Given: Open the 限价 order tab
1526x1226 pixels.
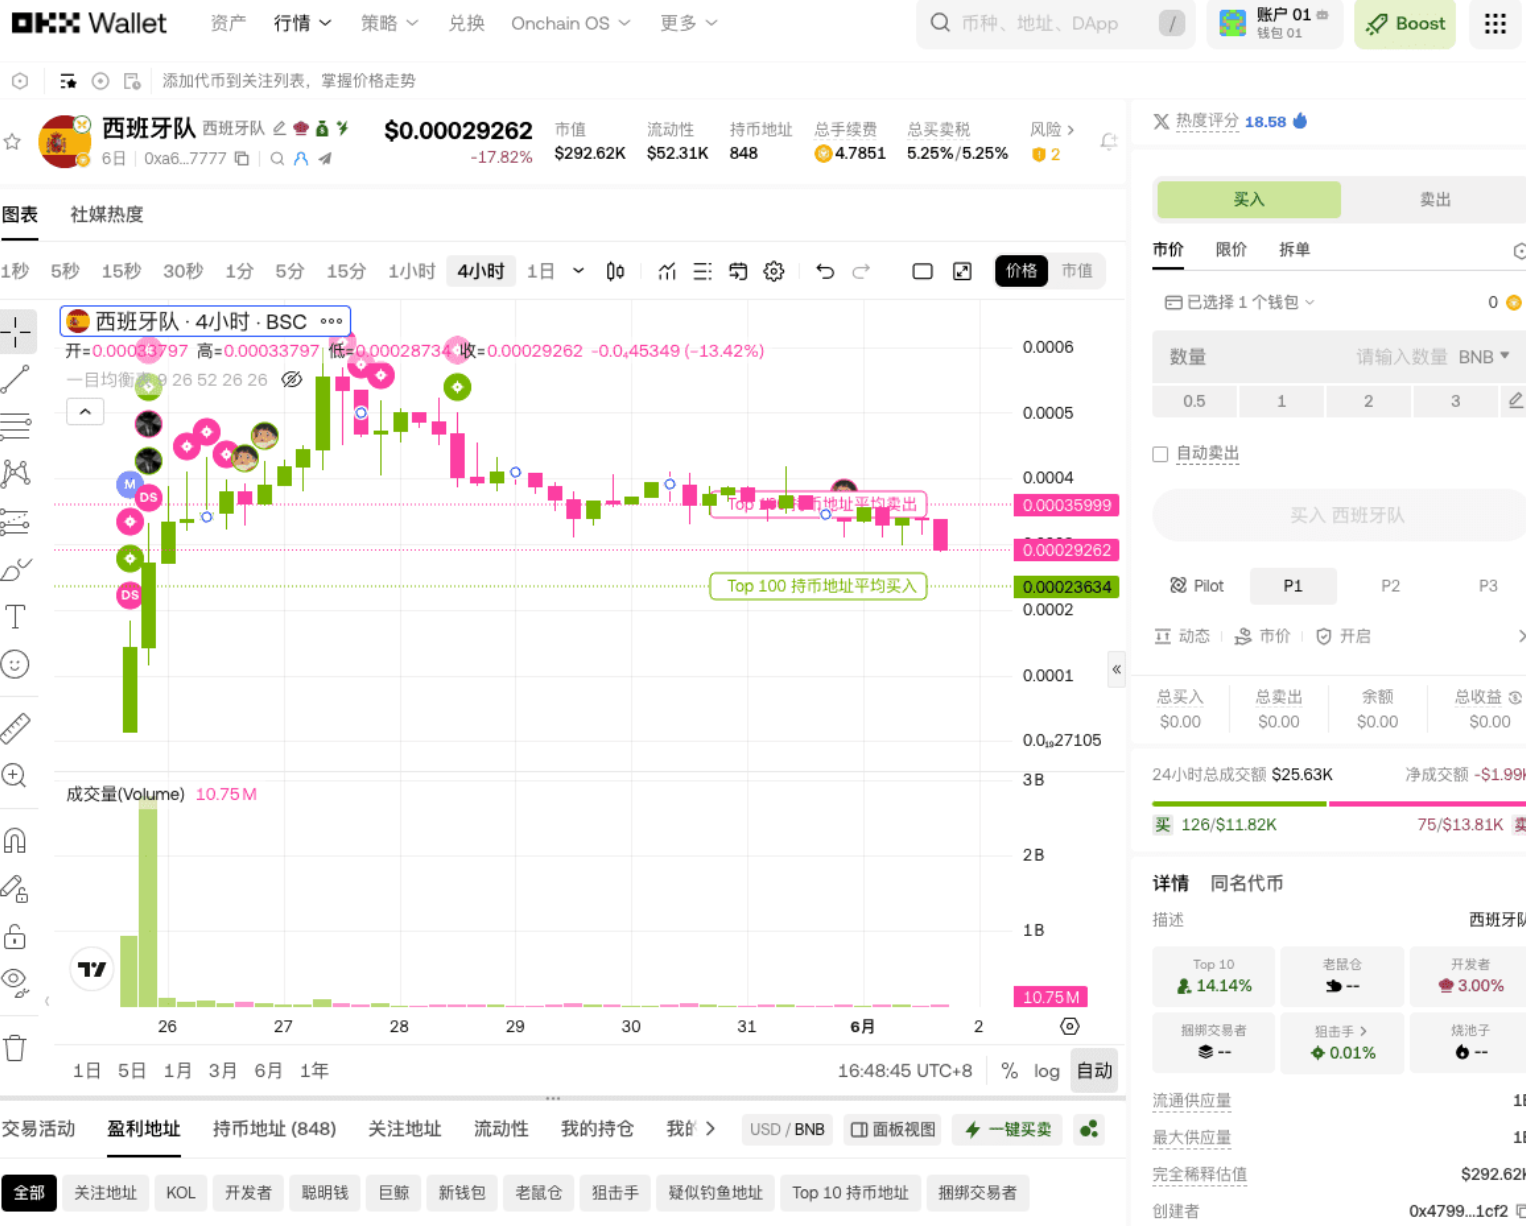Looking at the screenshot, I should click(x=1231, y=249).
